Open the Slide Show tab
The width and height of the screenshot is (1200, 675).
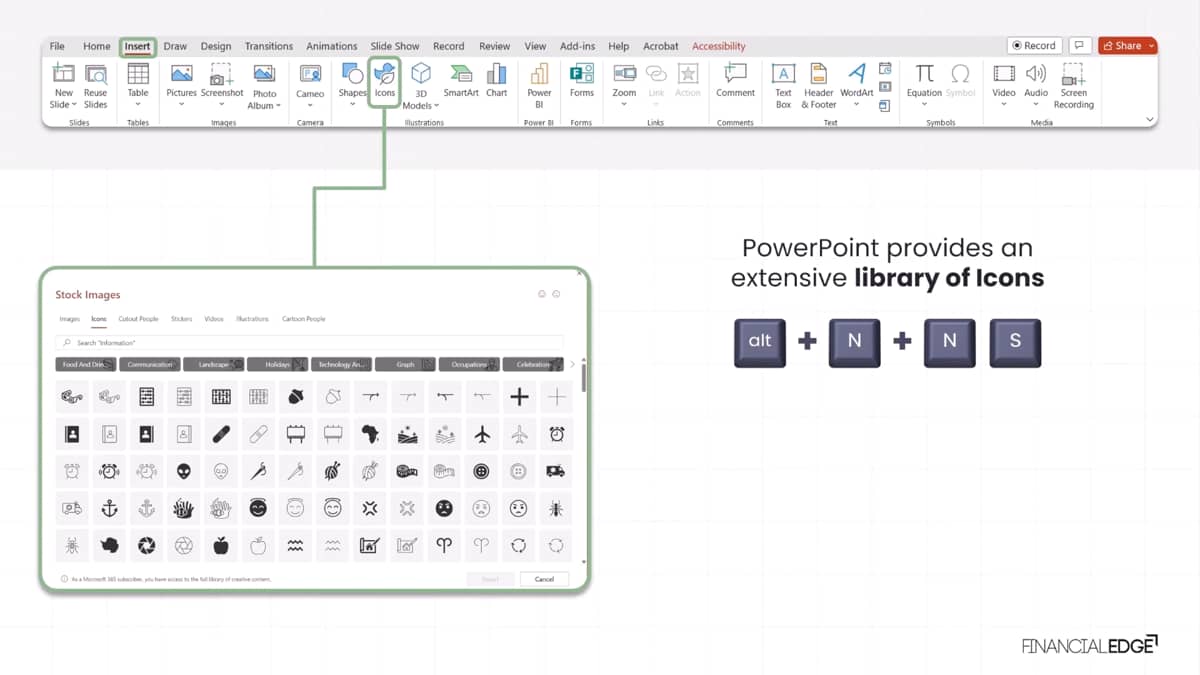pos(395,46)
